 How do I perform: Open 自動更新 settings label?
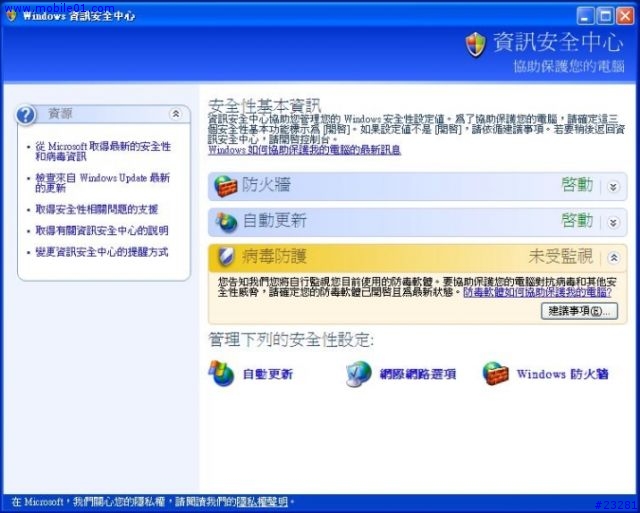pyautogui.click(x=268, y=374)
